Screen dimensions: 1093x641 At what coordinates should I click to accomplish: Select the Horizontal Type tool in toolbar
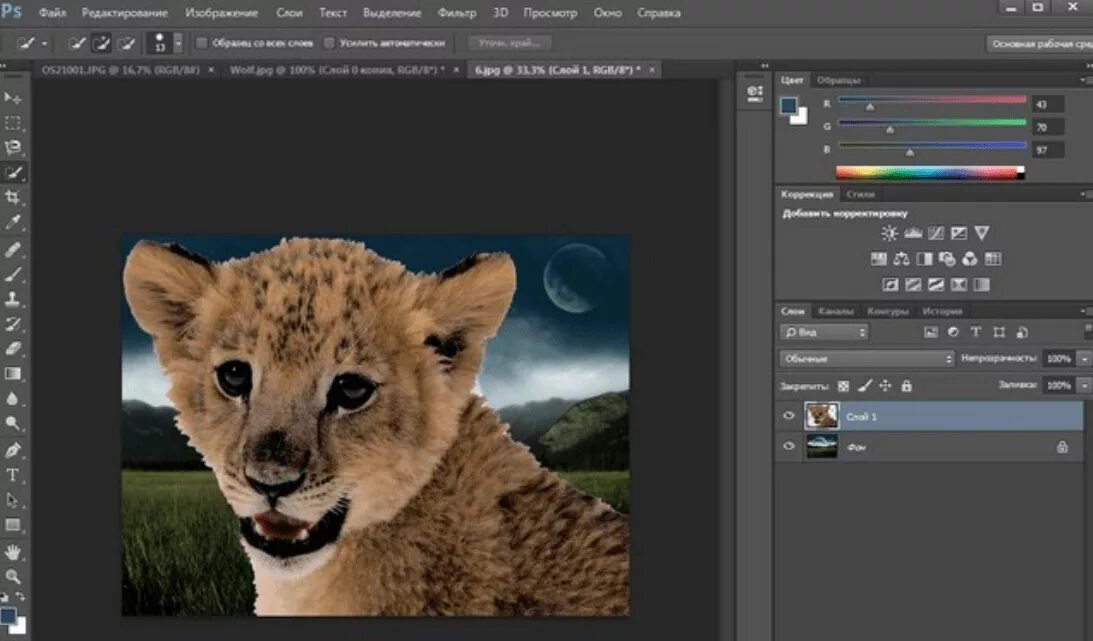pyautogui.click(x=13, y=474)
